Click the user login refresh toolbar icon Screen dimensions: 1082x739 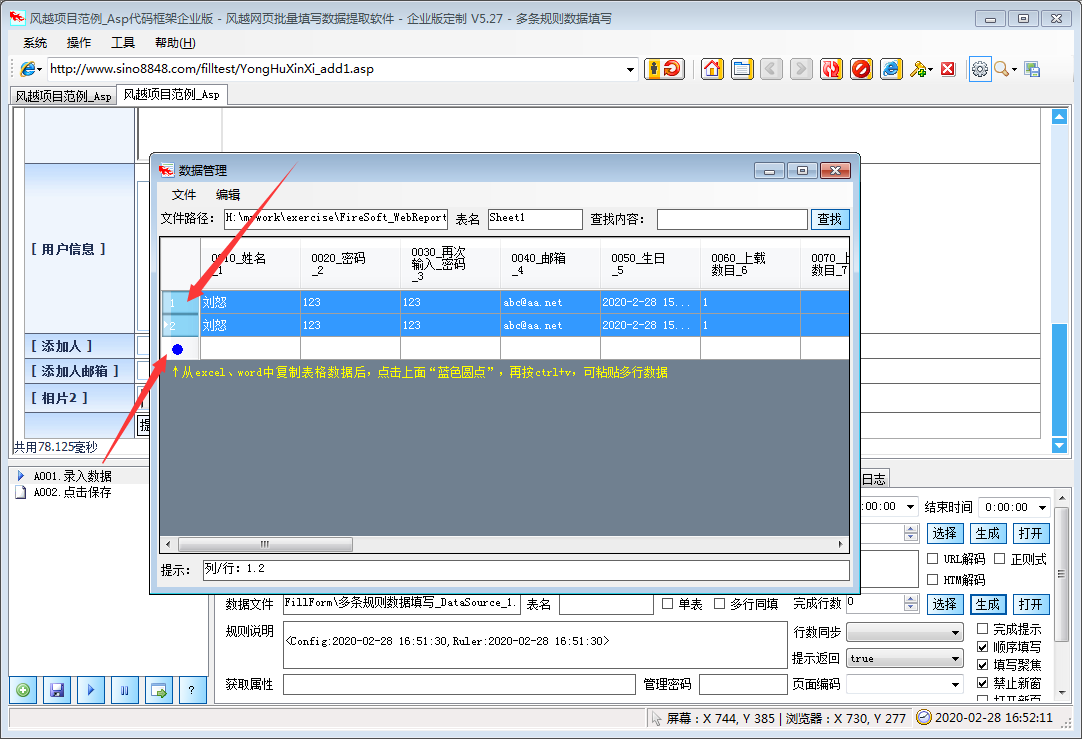664,69
